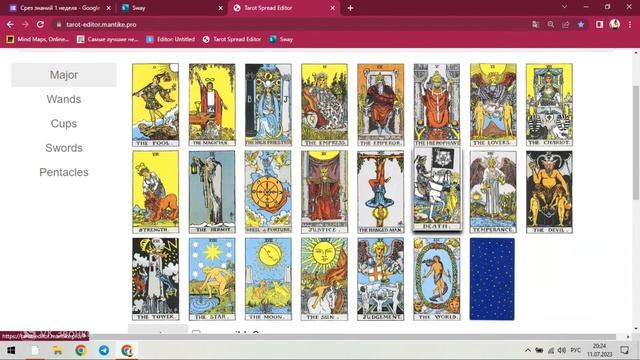Pick The Hanged Man card
The image size is (640, 360).
[x=380, y=192]
